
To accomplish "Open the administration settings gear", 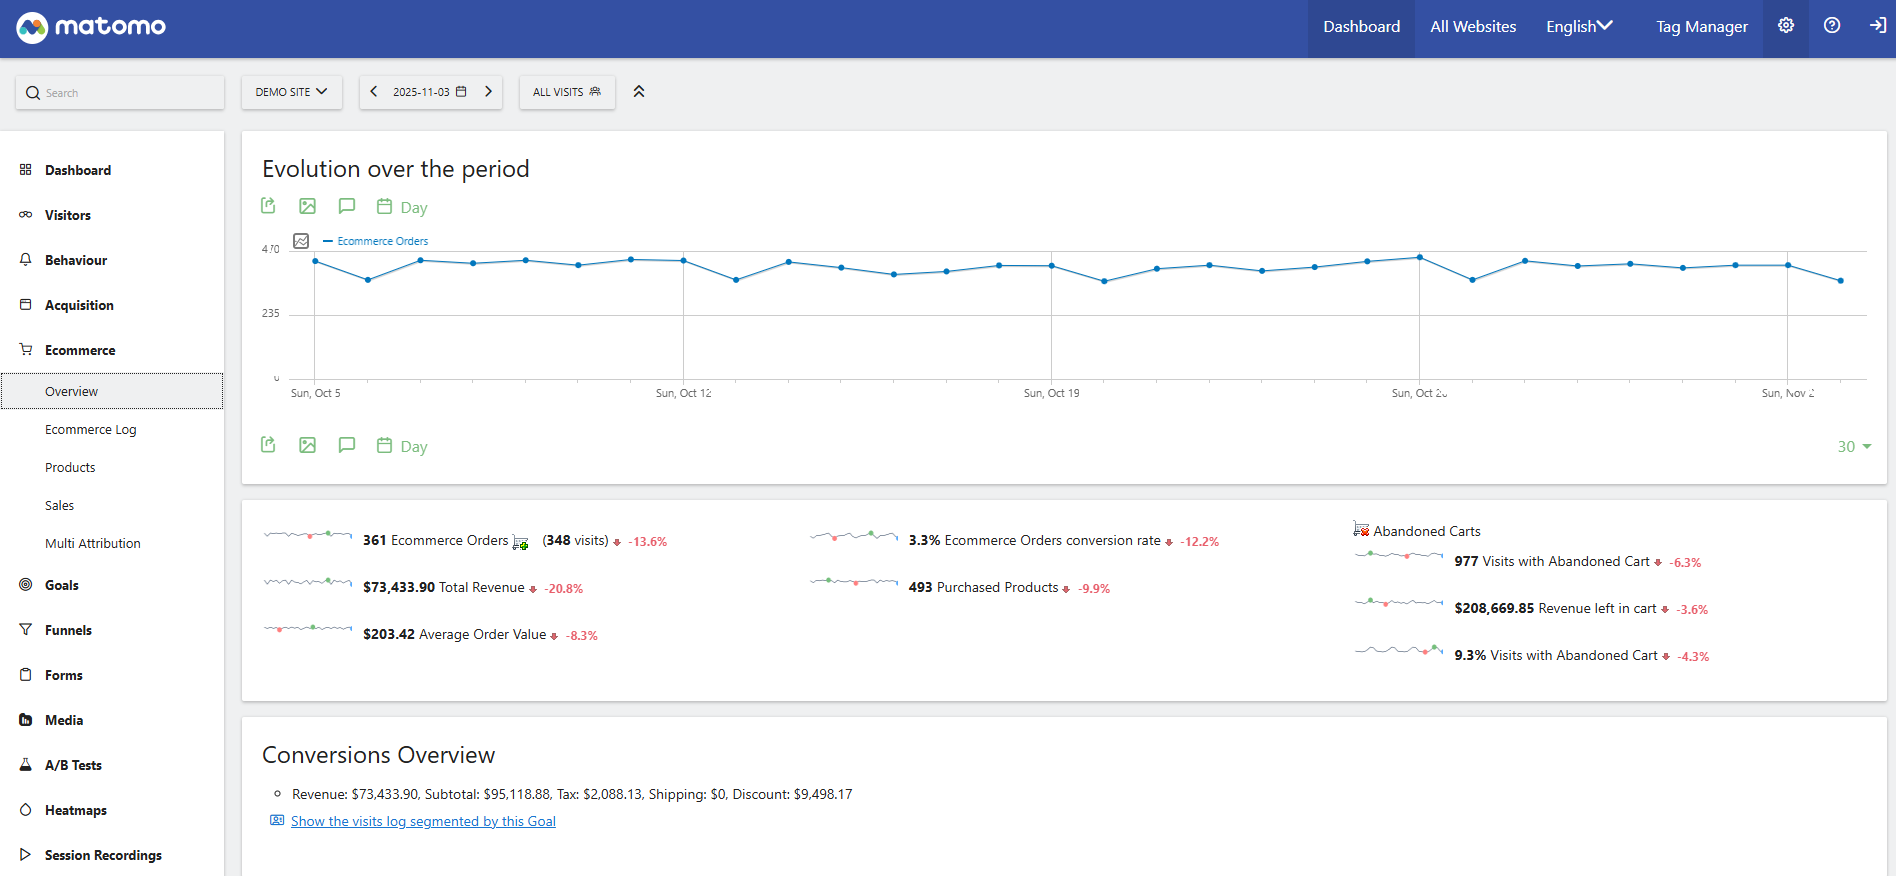I will (1785, 26).
